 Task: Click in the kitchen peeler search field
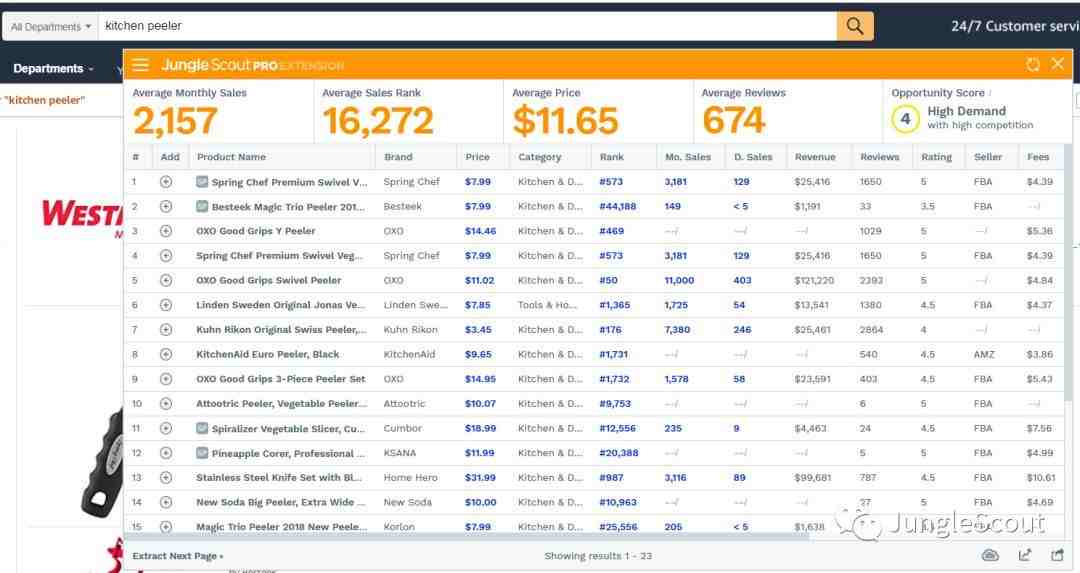468,26
